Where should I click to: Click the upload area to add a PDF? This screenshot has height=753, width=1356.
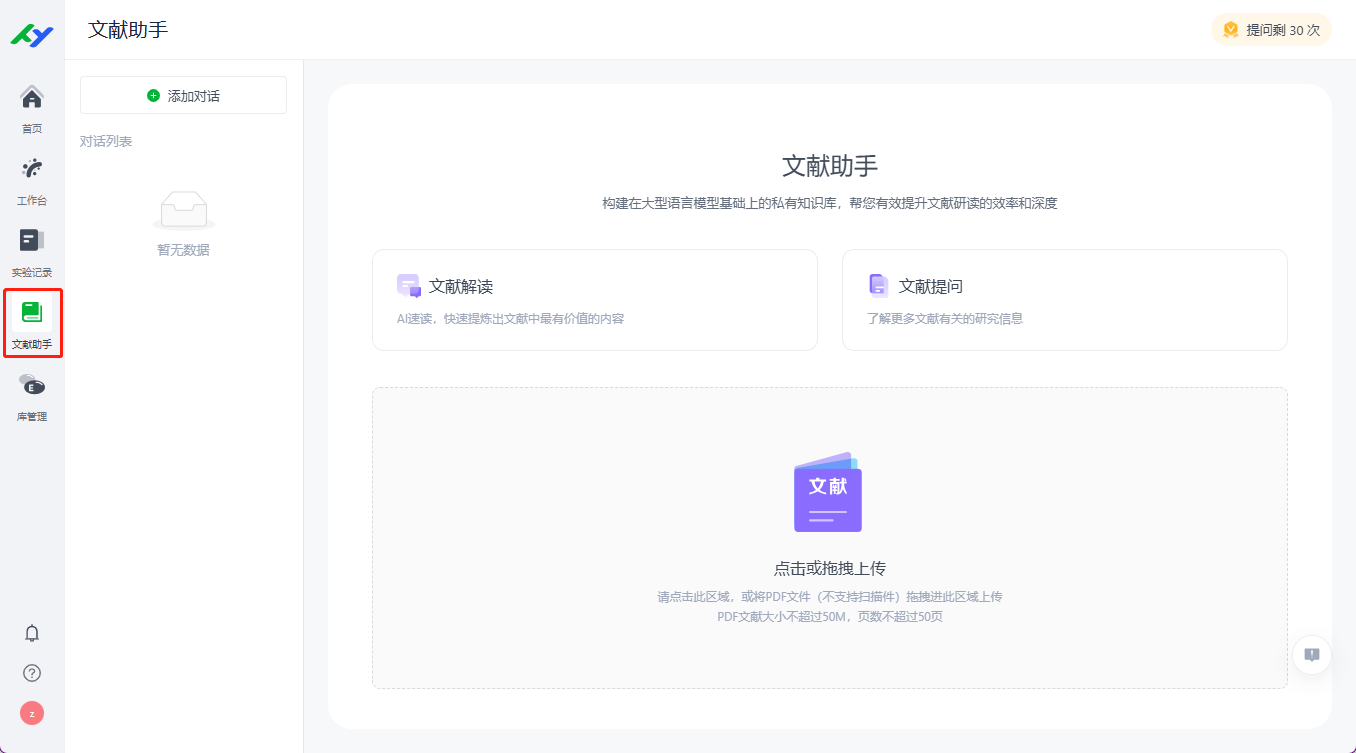(829, 537)
